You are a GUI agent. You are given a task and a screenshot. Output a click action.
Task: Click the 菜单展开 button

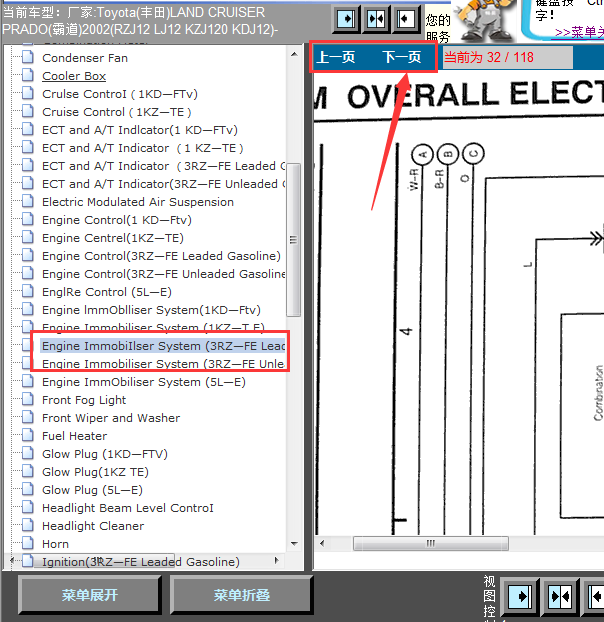[x=90, y=595]
